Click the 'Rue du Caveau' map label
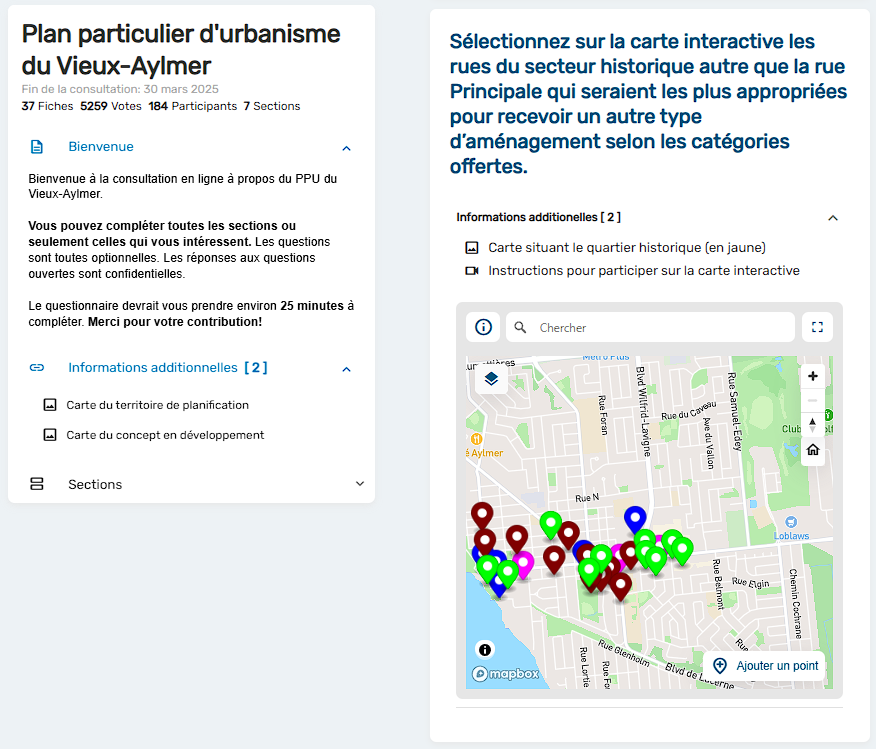The height and width of the screenshot is (749, 876). [x=688, y=411]
